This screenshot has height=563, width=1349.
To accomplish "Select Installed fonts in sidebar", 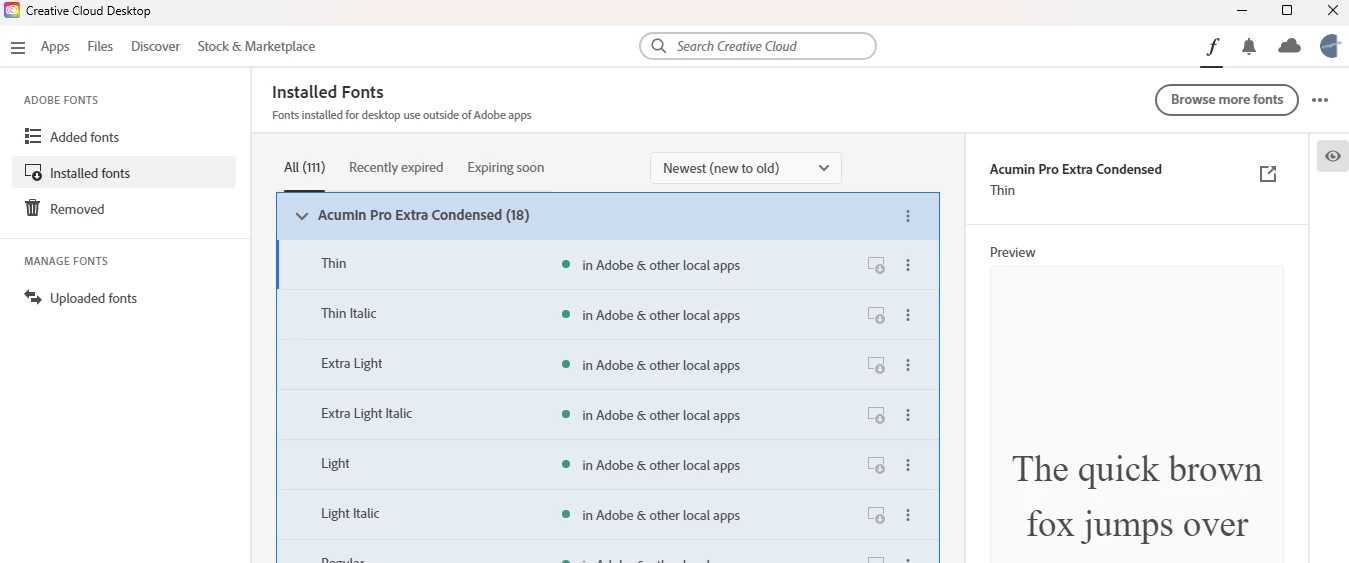I will tap(124, 173).
